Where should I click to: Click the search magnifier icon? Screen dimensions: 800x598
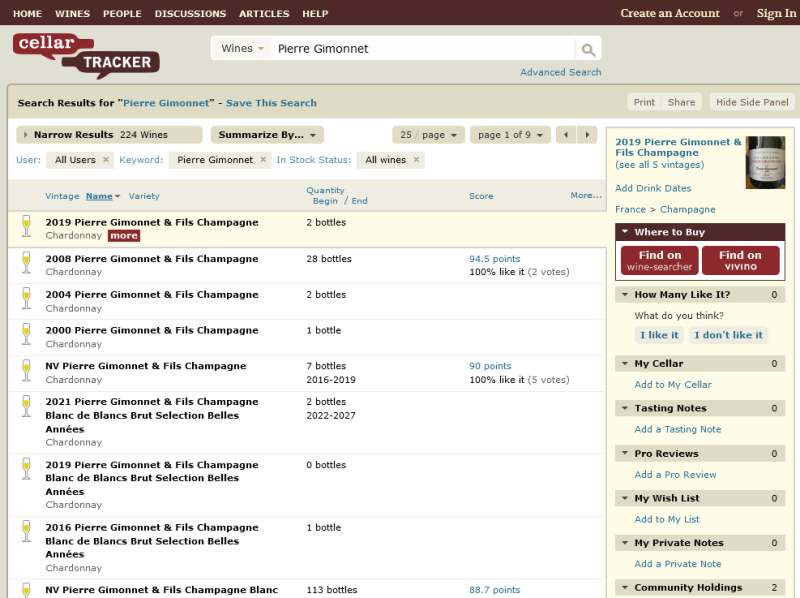click(588, 49)
